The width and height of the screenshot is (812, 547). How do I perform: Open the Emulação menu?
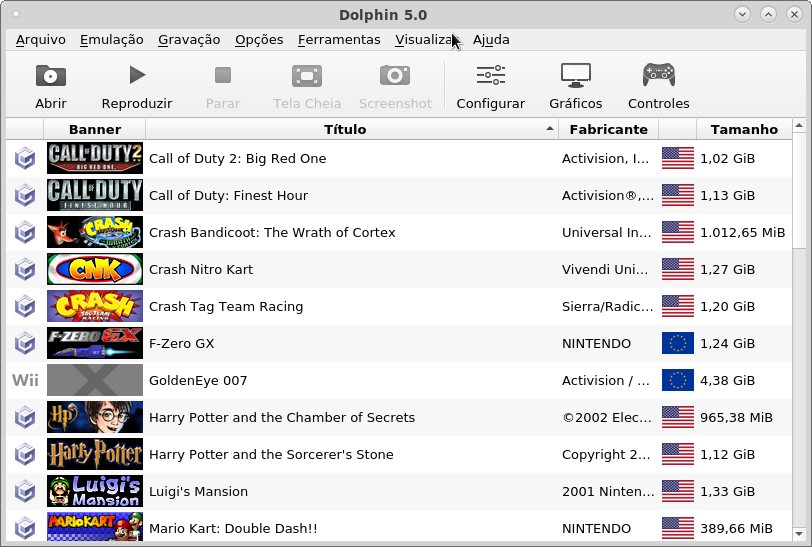click(x=112, y=40)
